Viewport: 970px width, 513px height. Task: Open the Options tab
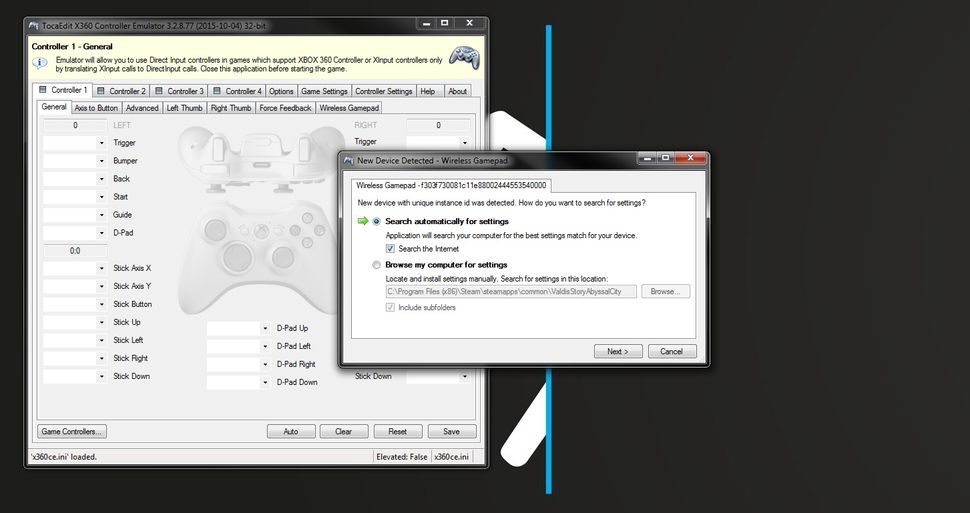[x=281, y=91]
